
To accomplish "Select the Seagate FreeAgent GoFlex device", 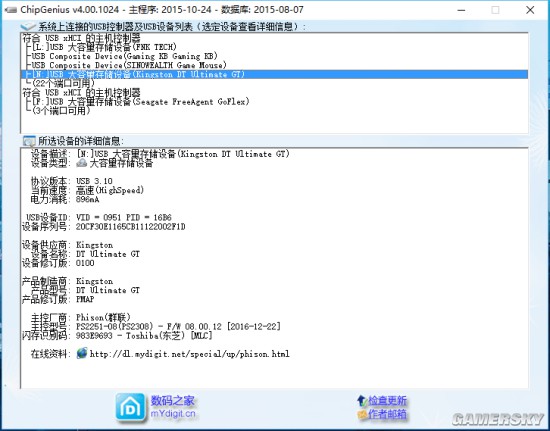I will (x=140, y=102).
